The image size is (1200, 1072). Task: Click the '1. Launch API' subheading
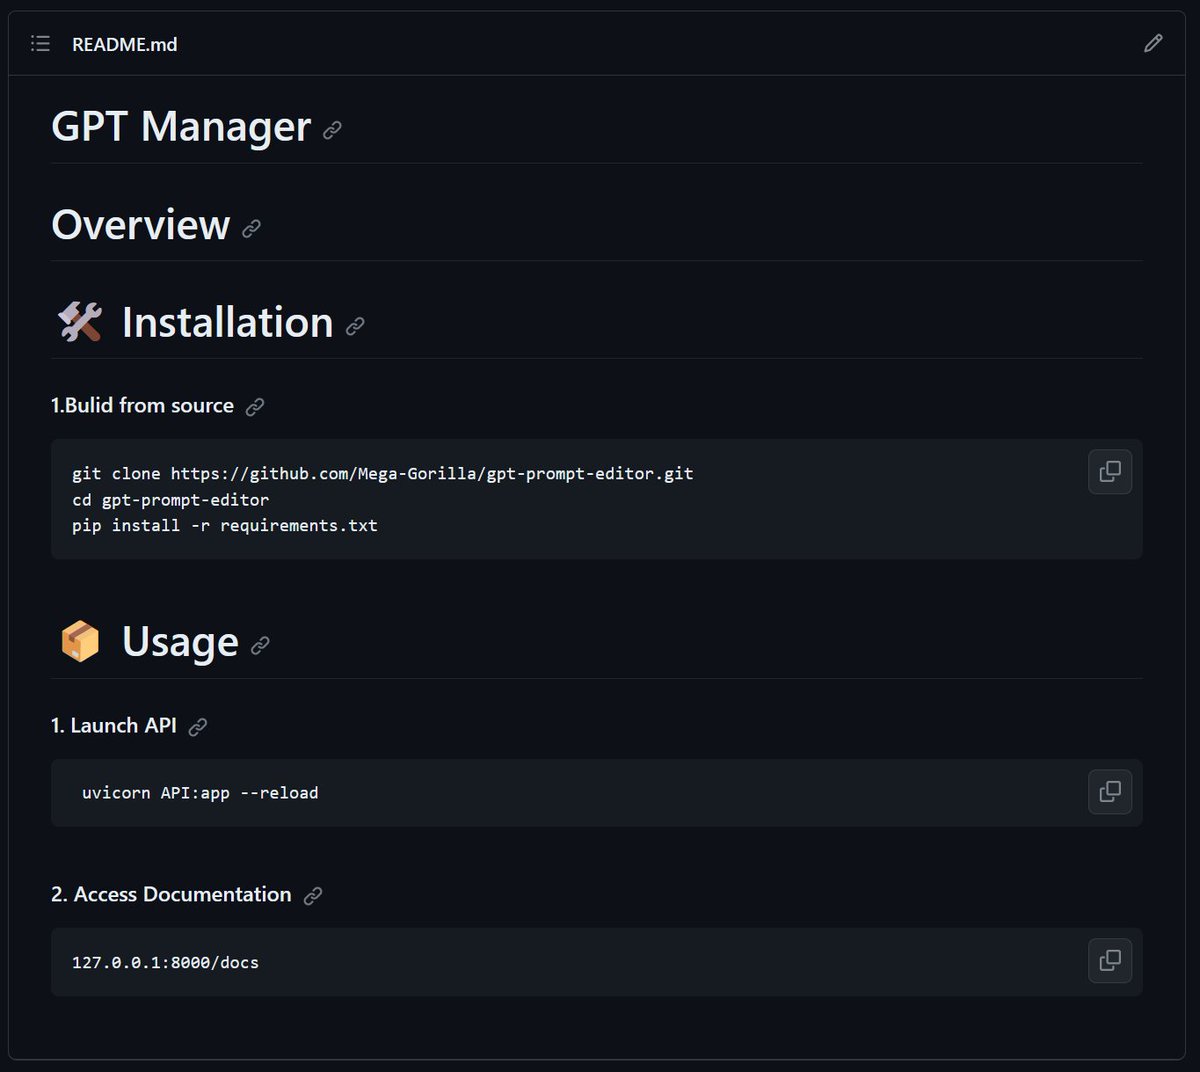[114, 725]
